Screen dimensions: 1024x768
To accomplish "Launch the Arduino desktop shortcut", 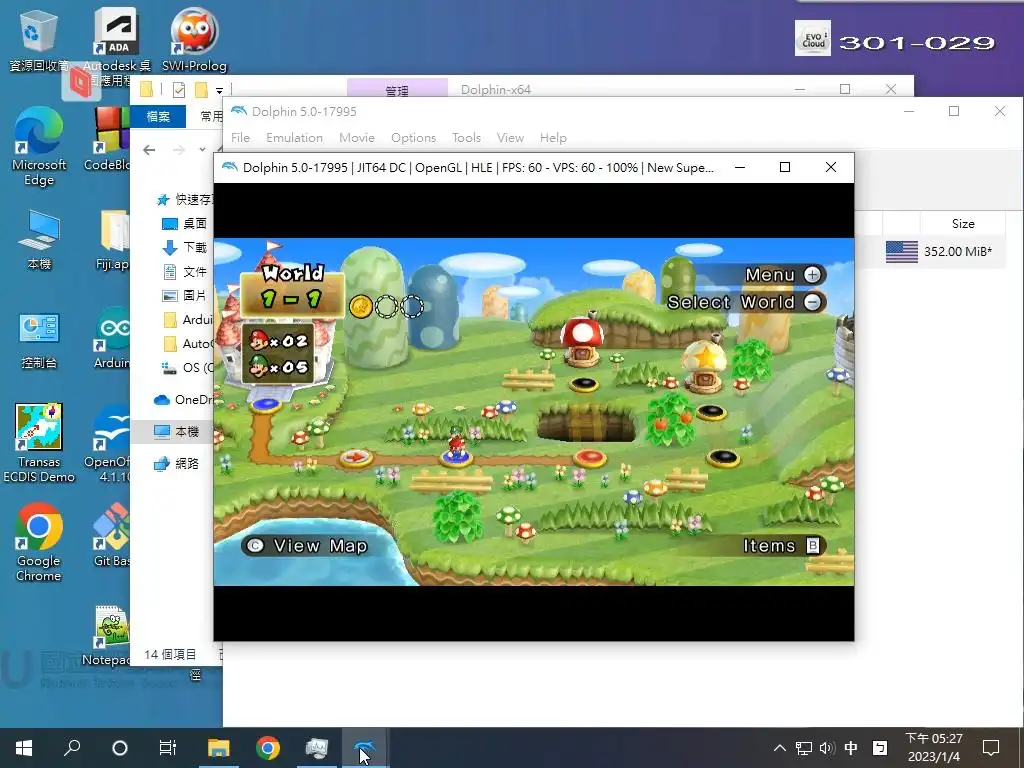I will pyautogui.click(x=112, y=338).
